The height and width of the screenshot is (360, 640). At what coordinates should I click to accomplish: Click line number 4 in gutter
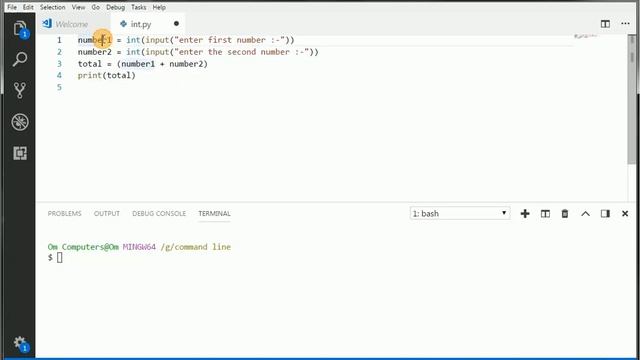(59, 76)
